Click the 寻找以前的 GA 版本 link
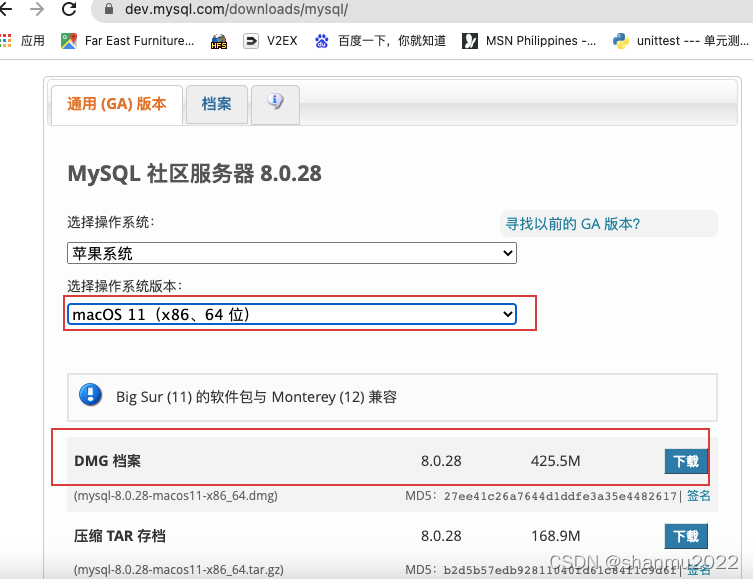The image size is (753, 579). (572, 224)
